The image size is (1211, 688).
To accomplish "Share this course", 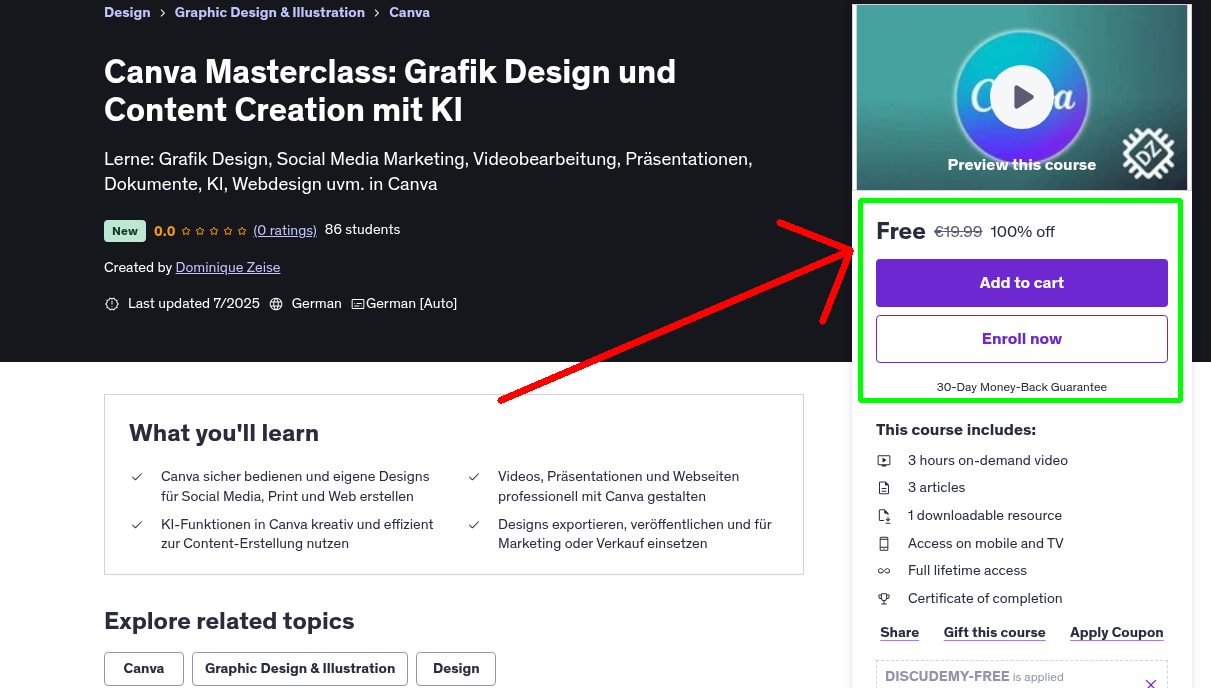I will (898, 632).
